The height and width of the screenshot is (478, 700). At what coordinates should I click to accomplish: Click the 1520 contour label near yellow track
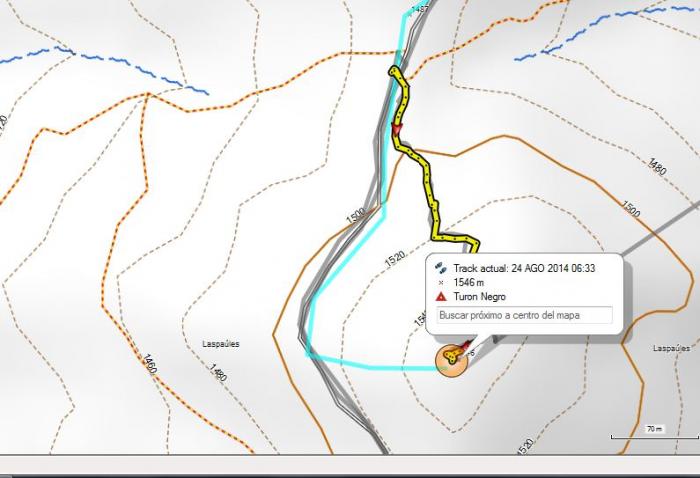(x=395, y=259)
